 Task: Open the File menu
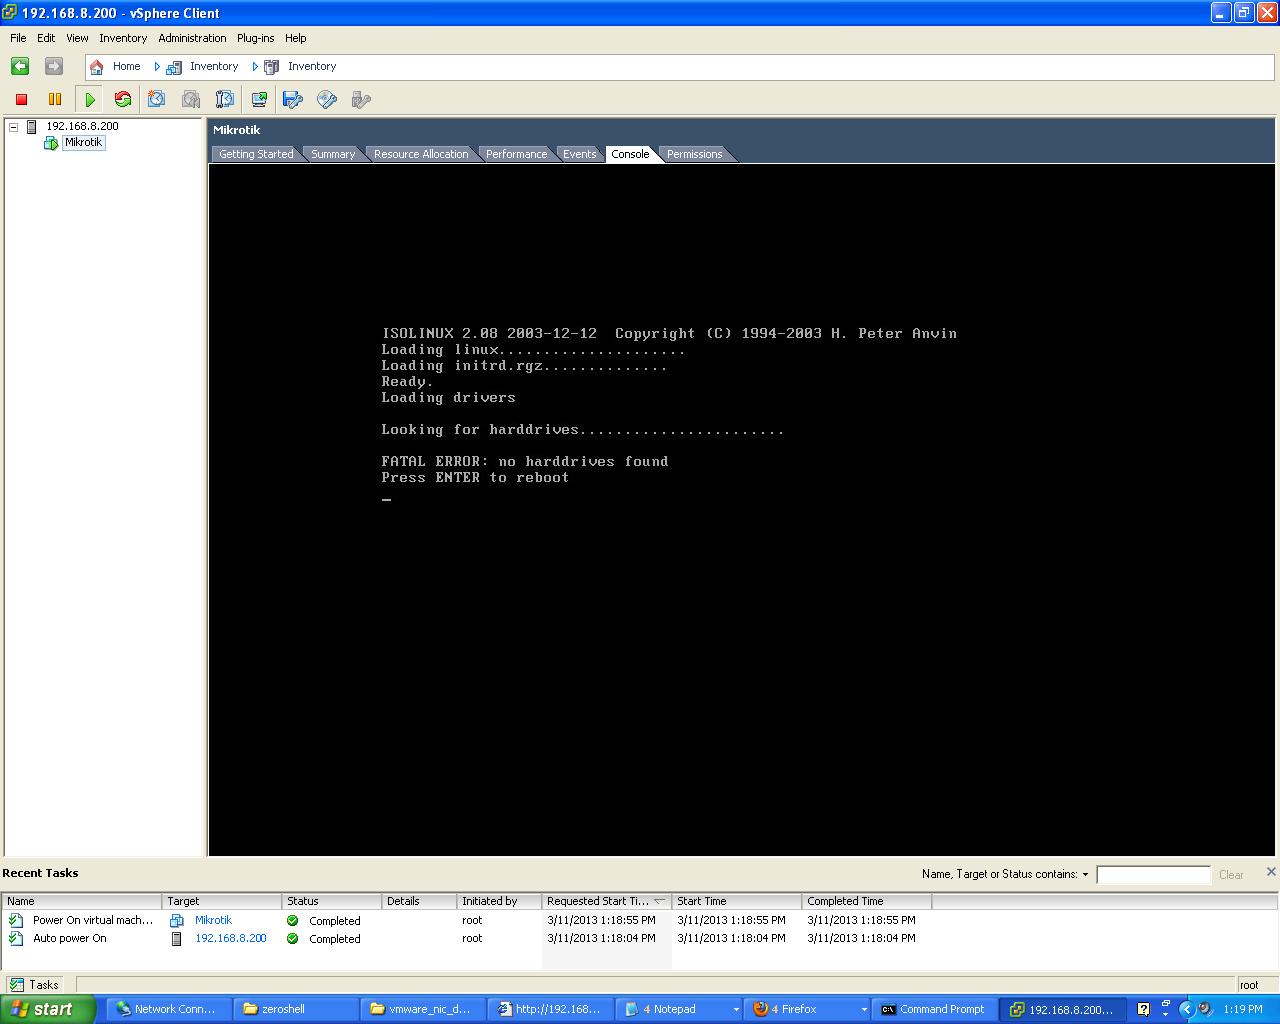tap(18, 38)
